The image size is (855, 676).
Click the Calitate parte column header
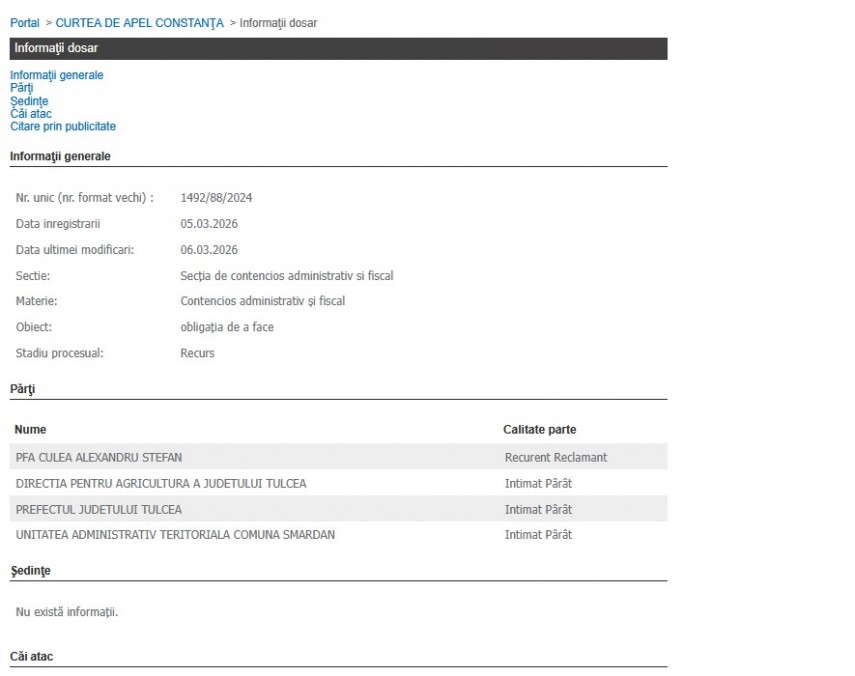[x=539, y=430]
